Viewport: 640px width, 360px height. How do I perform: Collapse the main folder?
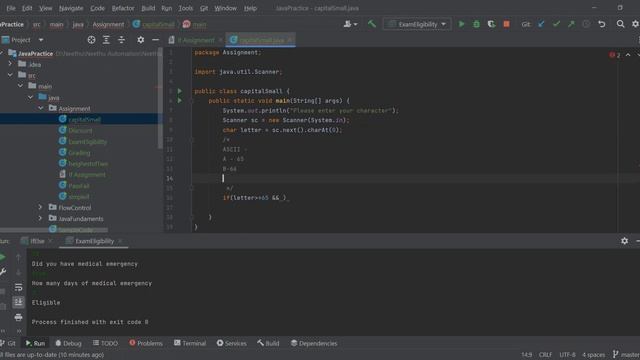(x=20, y=86)
